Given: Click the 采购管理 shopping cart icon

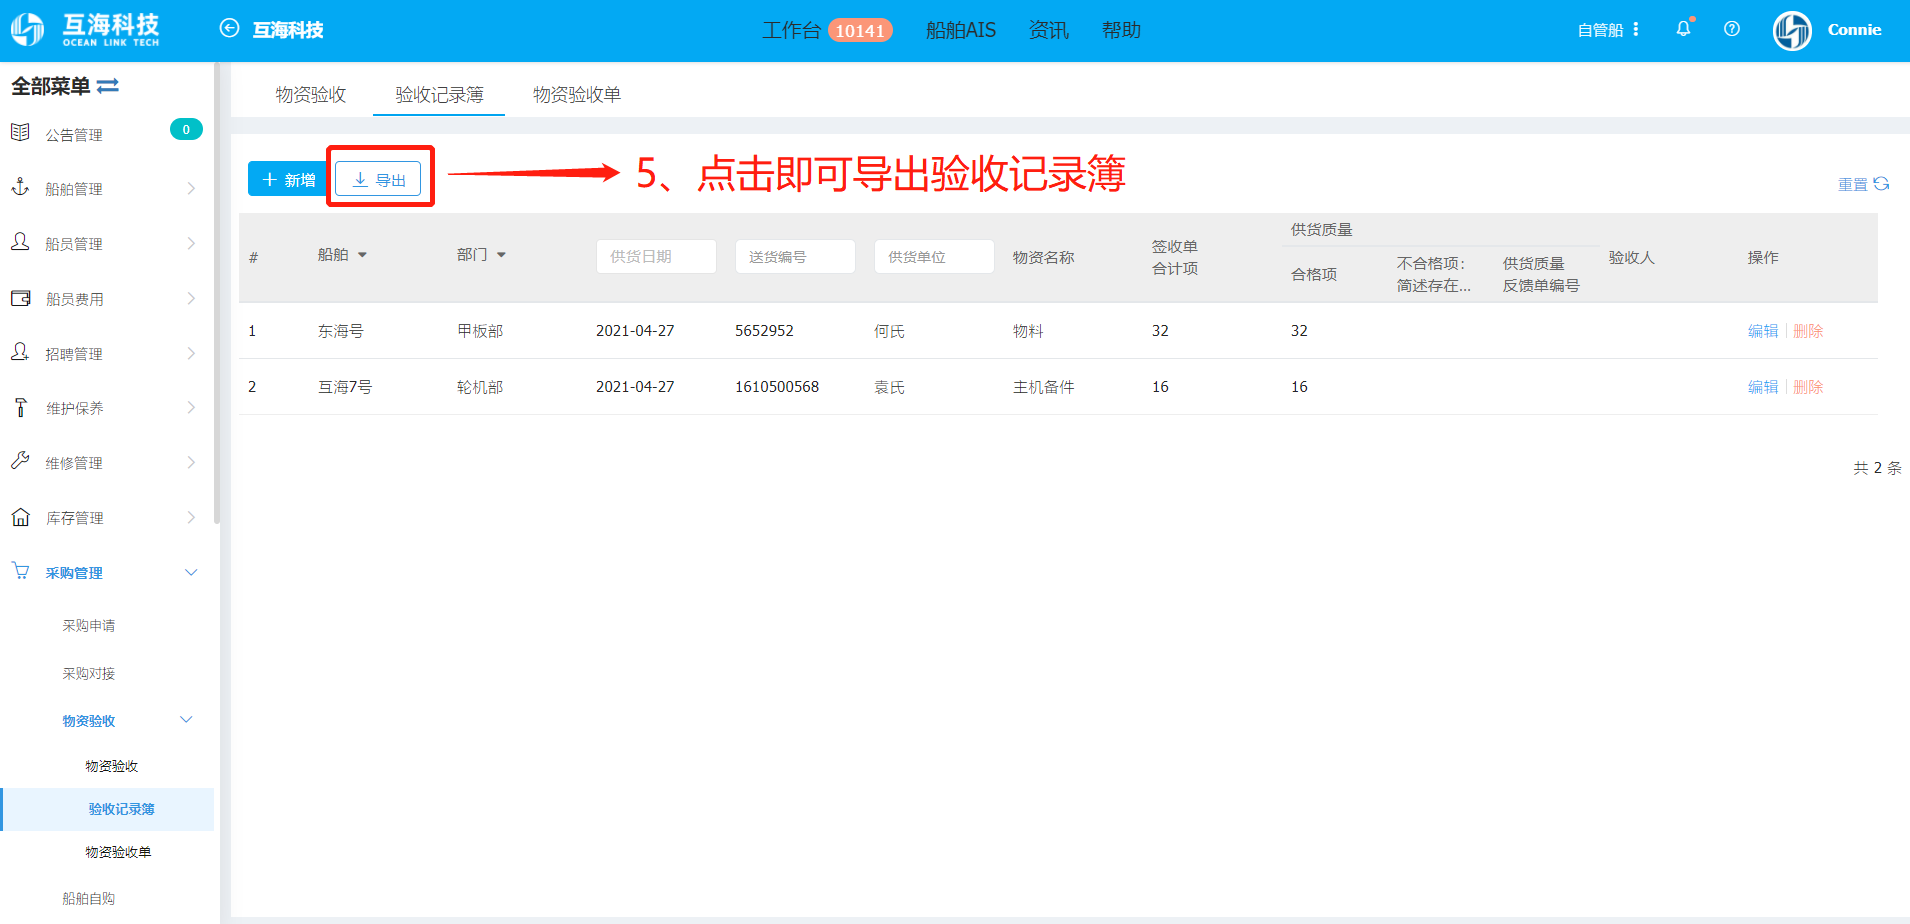Looking at the screenshot, I should (x=20, y=571).
